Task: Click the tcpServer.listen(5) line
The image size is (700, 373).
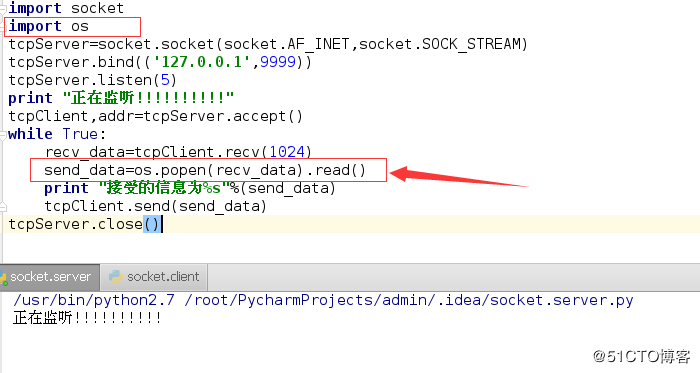Action: click(x=92, y=80)
